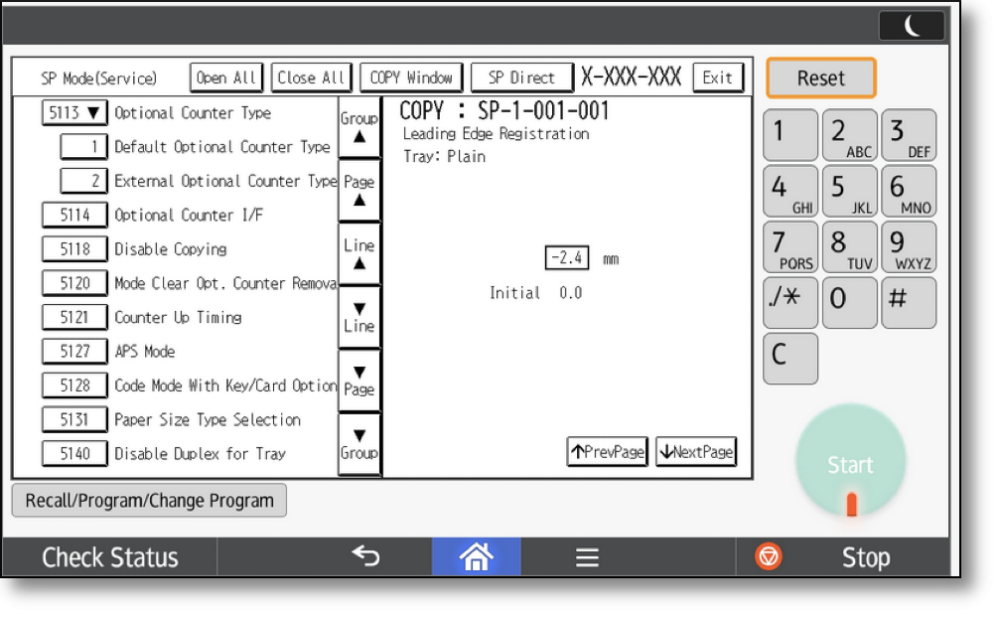Open SP 5128 Code Mode With Key/Card
Screen dimensions: 1000x617
(x=75, y=385)
